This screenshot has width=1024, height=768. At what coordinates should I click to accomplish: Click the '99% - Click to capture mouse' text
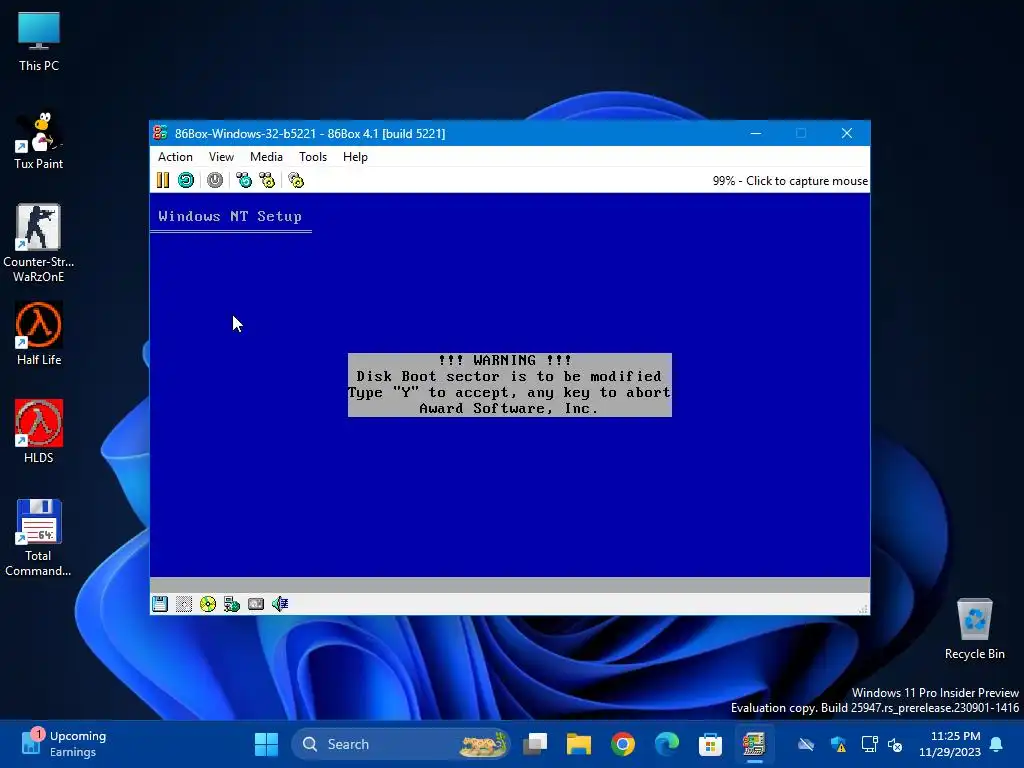pos(790,181)
